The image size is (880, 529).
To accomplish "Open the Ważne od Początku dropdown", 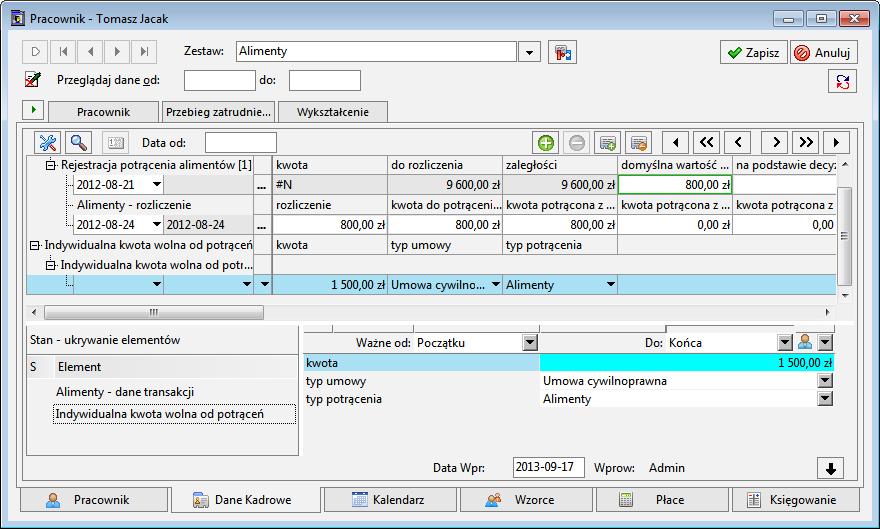I will tap(530, 343).
